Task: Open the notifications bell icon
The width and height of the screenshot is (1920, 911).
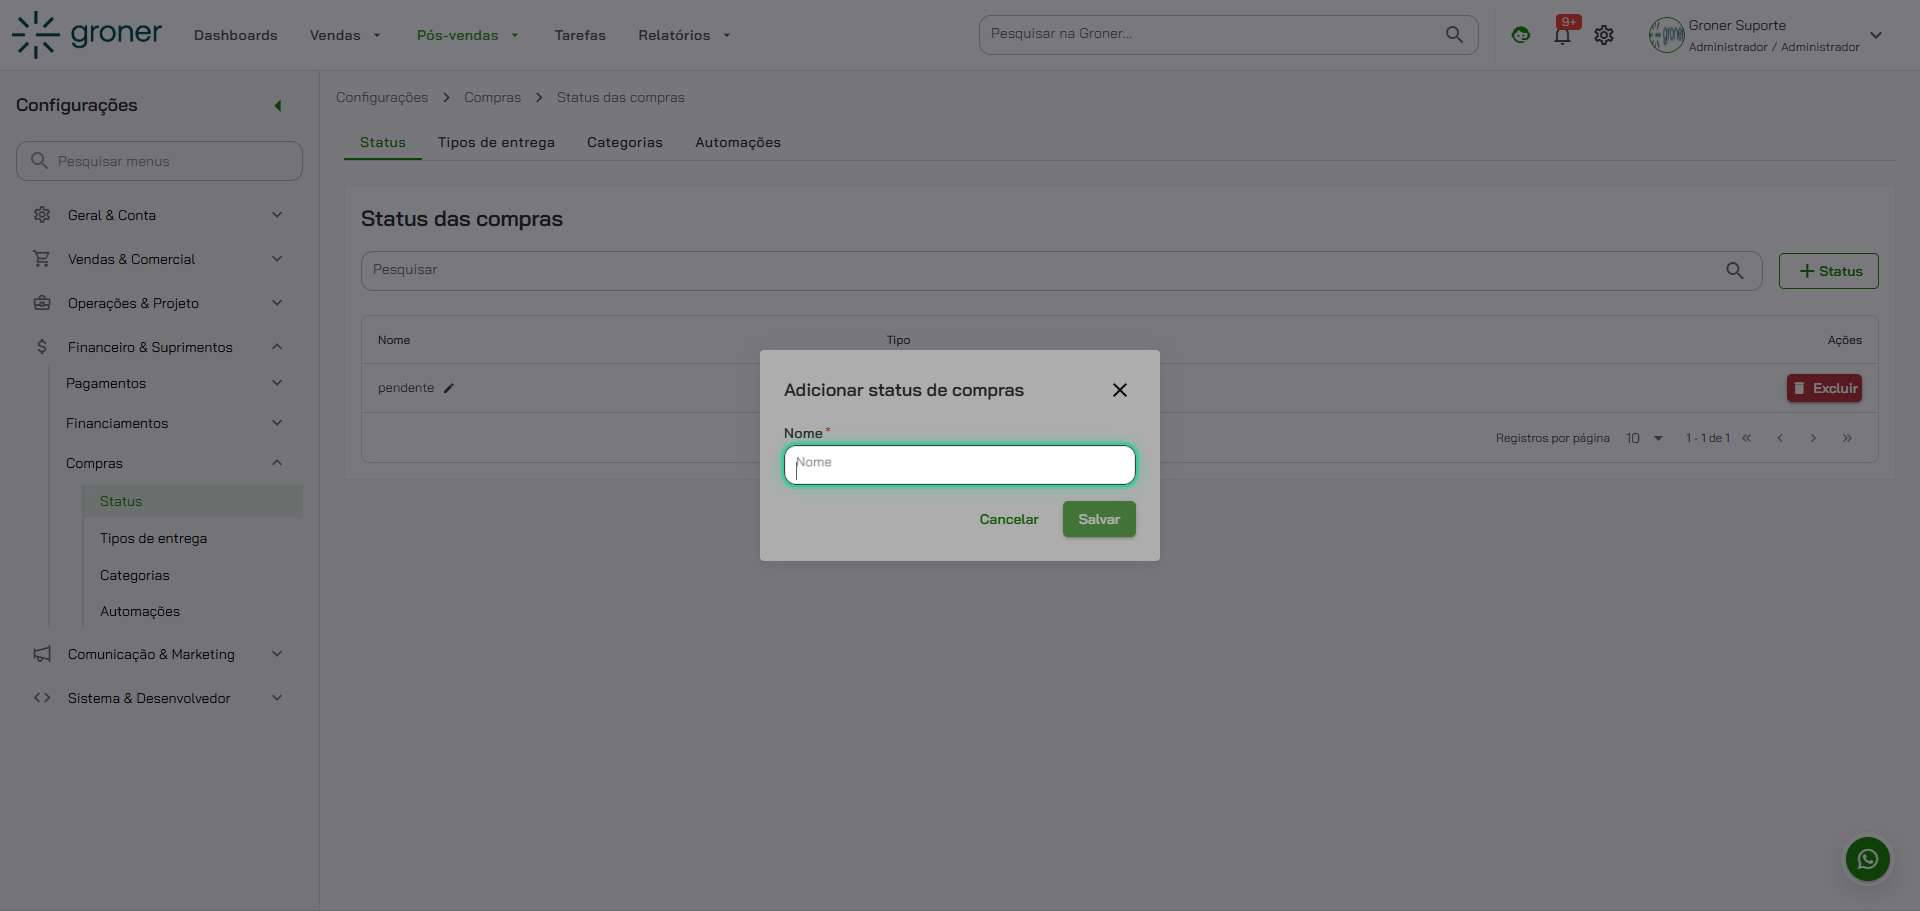Action: pos(1562,34)
